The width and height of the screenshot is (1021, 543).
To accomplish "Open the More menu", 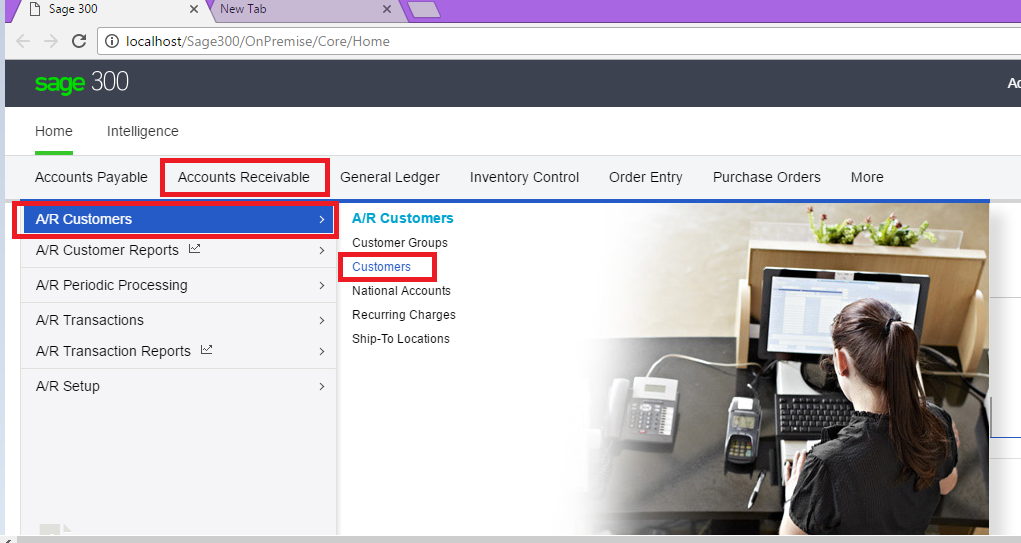I will (867, 177).
